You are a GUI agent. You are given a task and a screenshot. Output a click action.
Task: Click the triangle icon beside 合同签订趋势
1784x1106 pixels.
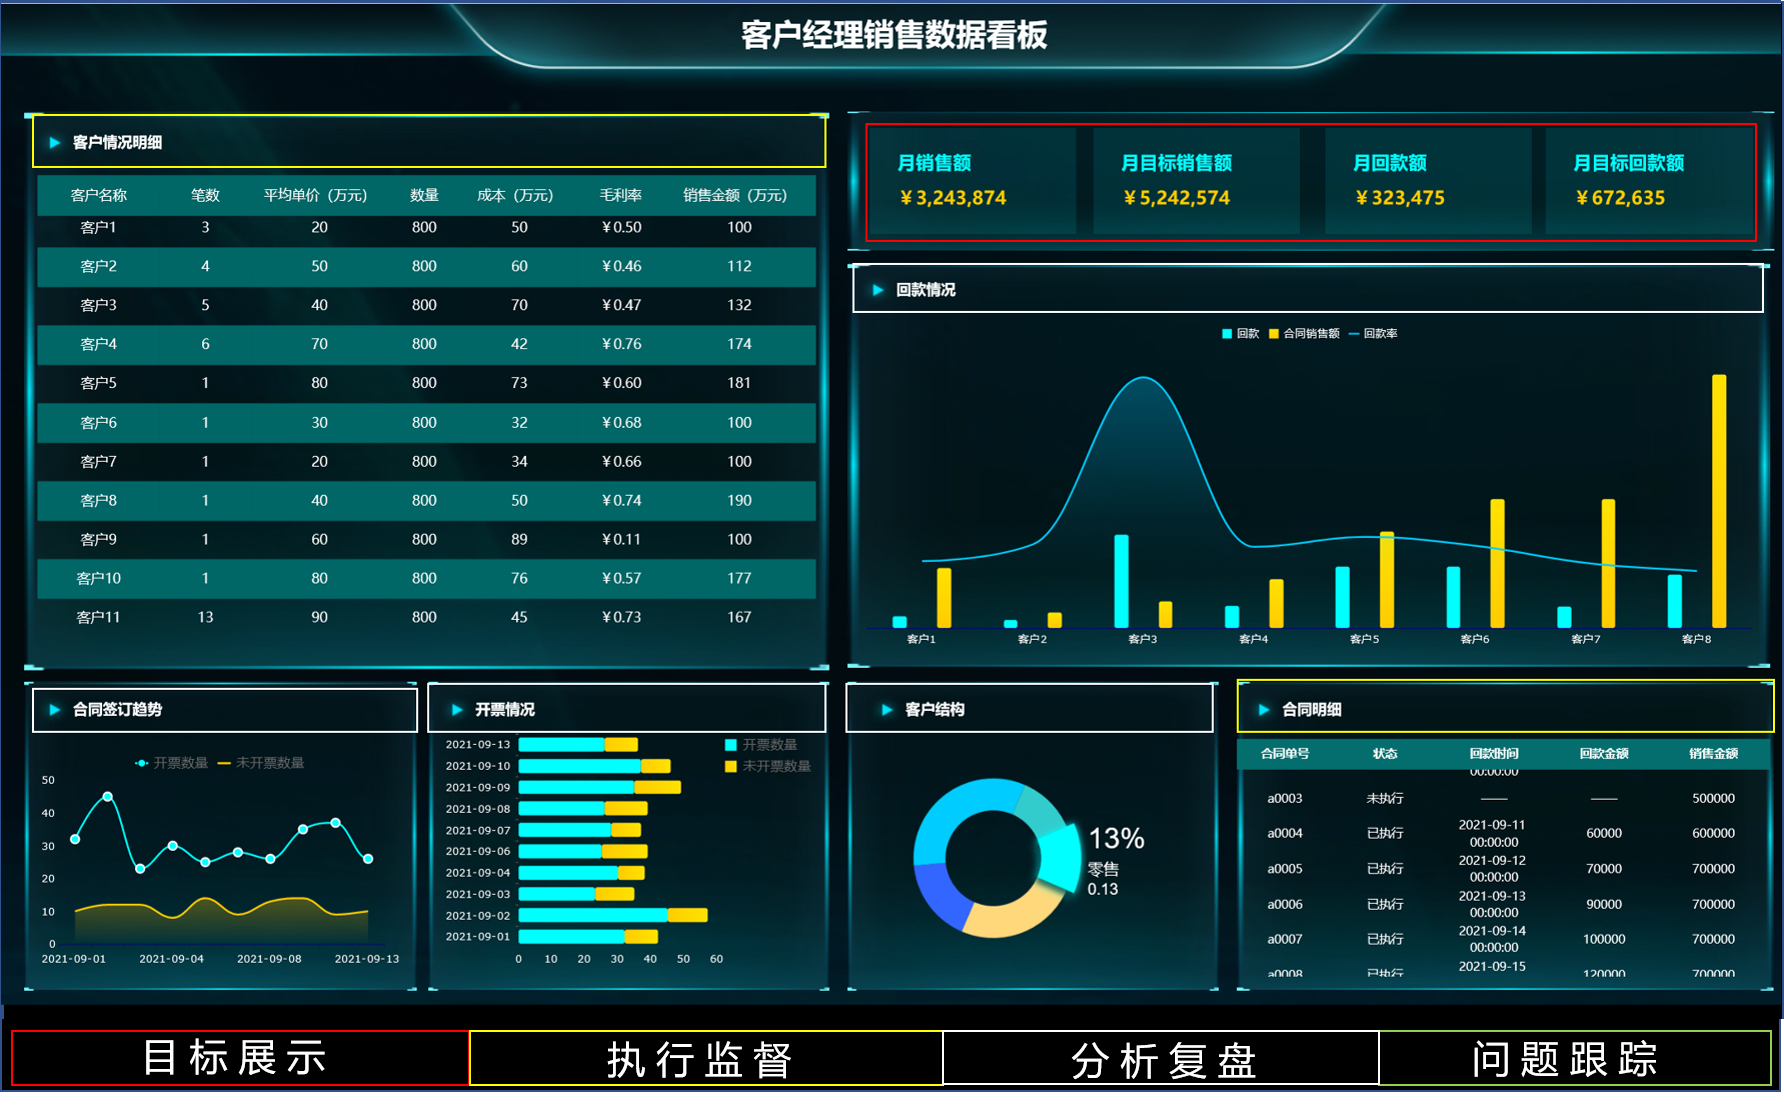pos(55,710)
